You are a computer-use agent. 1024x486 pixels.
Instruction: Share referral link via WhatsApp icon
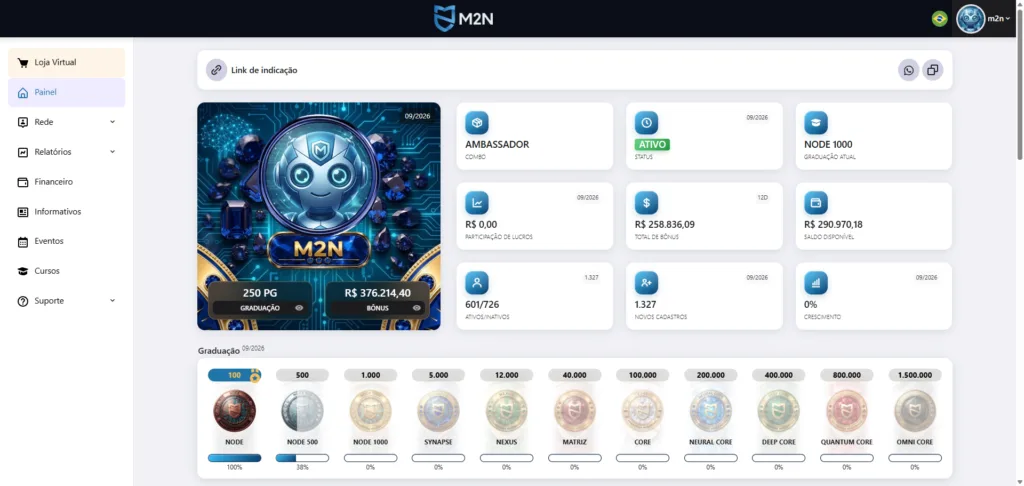[908, 70]
